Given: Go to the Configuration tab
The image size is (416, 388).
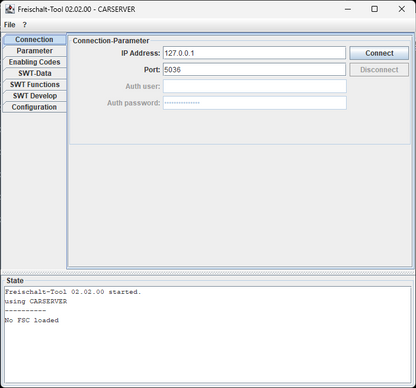Looking at the screenshot, I should point(34,107).
